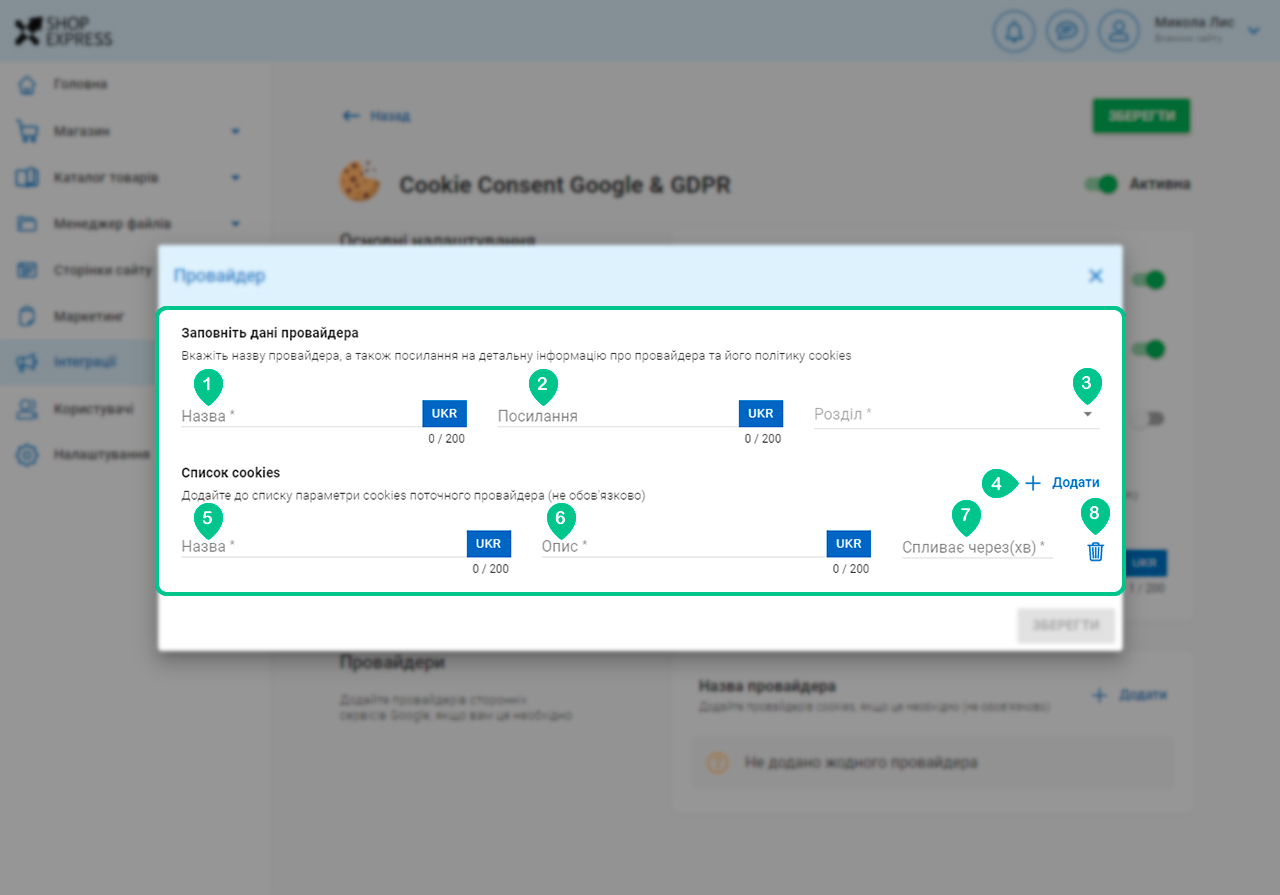This screenshot has width=1280, height=895.
Task: Toggle the Активна switch
Action: [1101, 184]
